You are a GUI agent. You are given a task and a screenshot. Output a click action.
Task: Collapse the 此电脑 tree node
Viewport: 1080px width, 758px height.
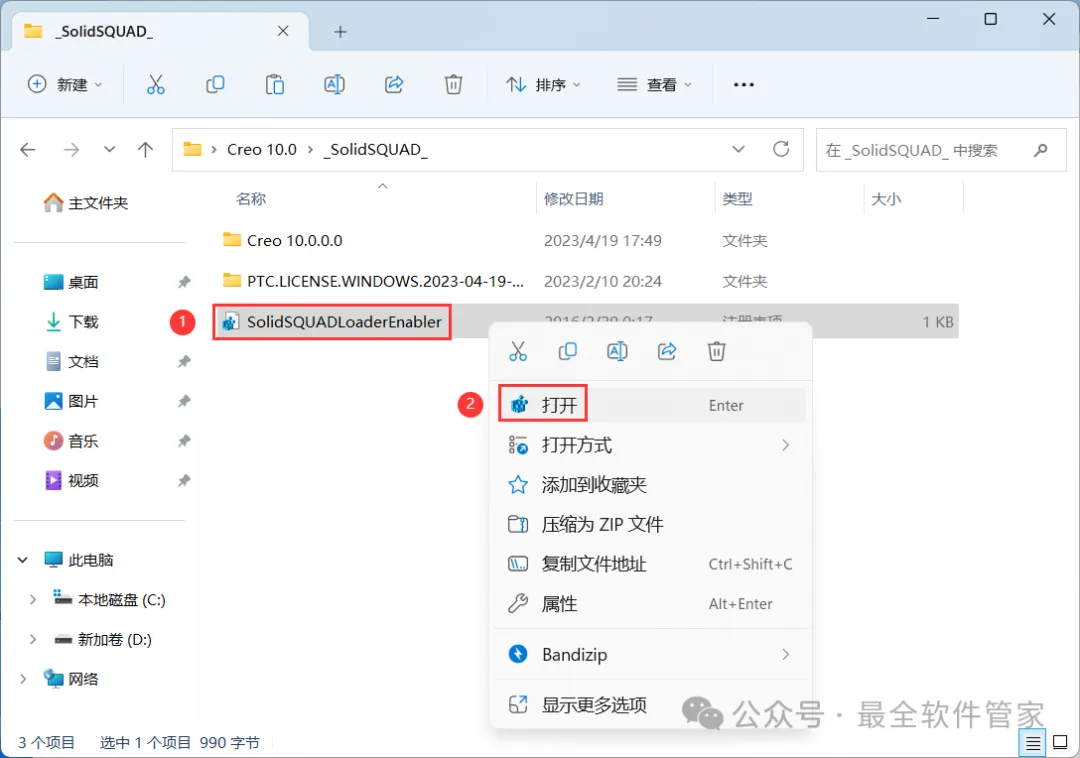coord(23,560)
